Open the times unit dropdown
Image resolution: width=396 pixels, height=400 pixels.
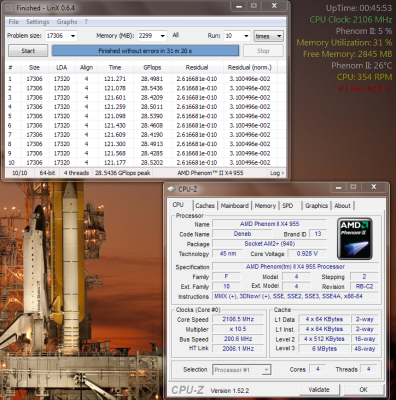pos(268,36)
